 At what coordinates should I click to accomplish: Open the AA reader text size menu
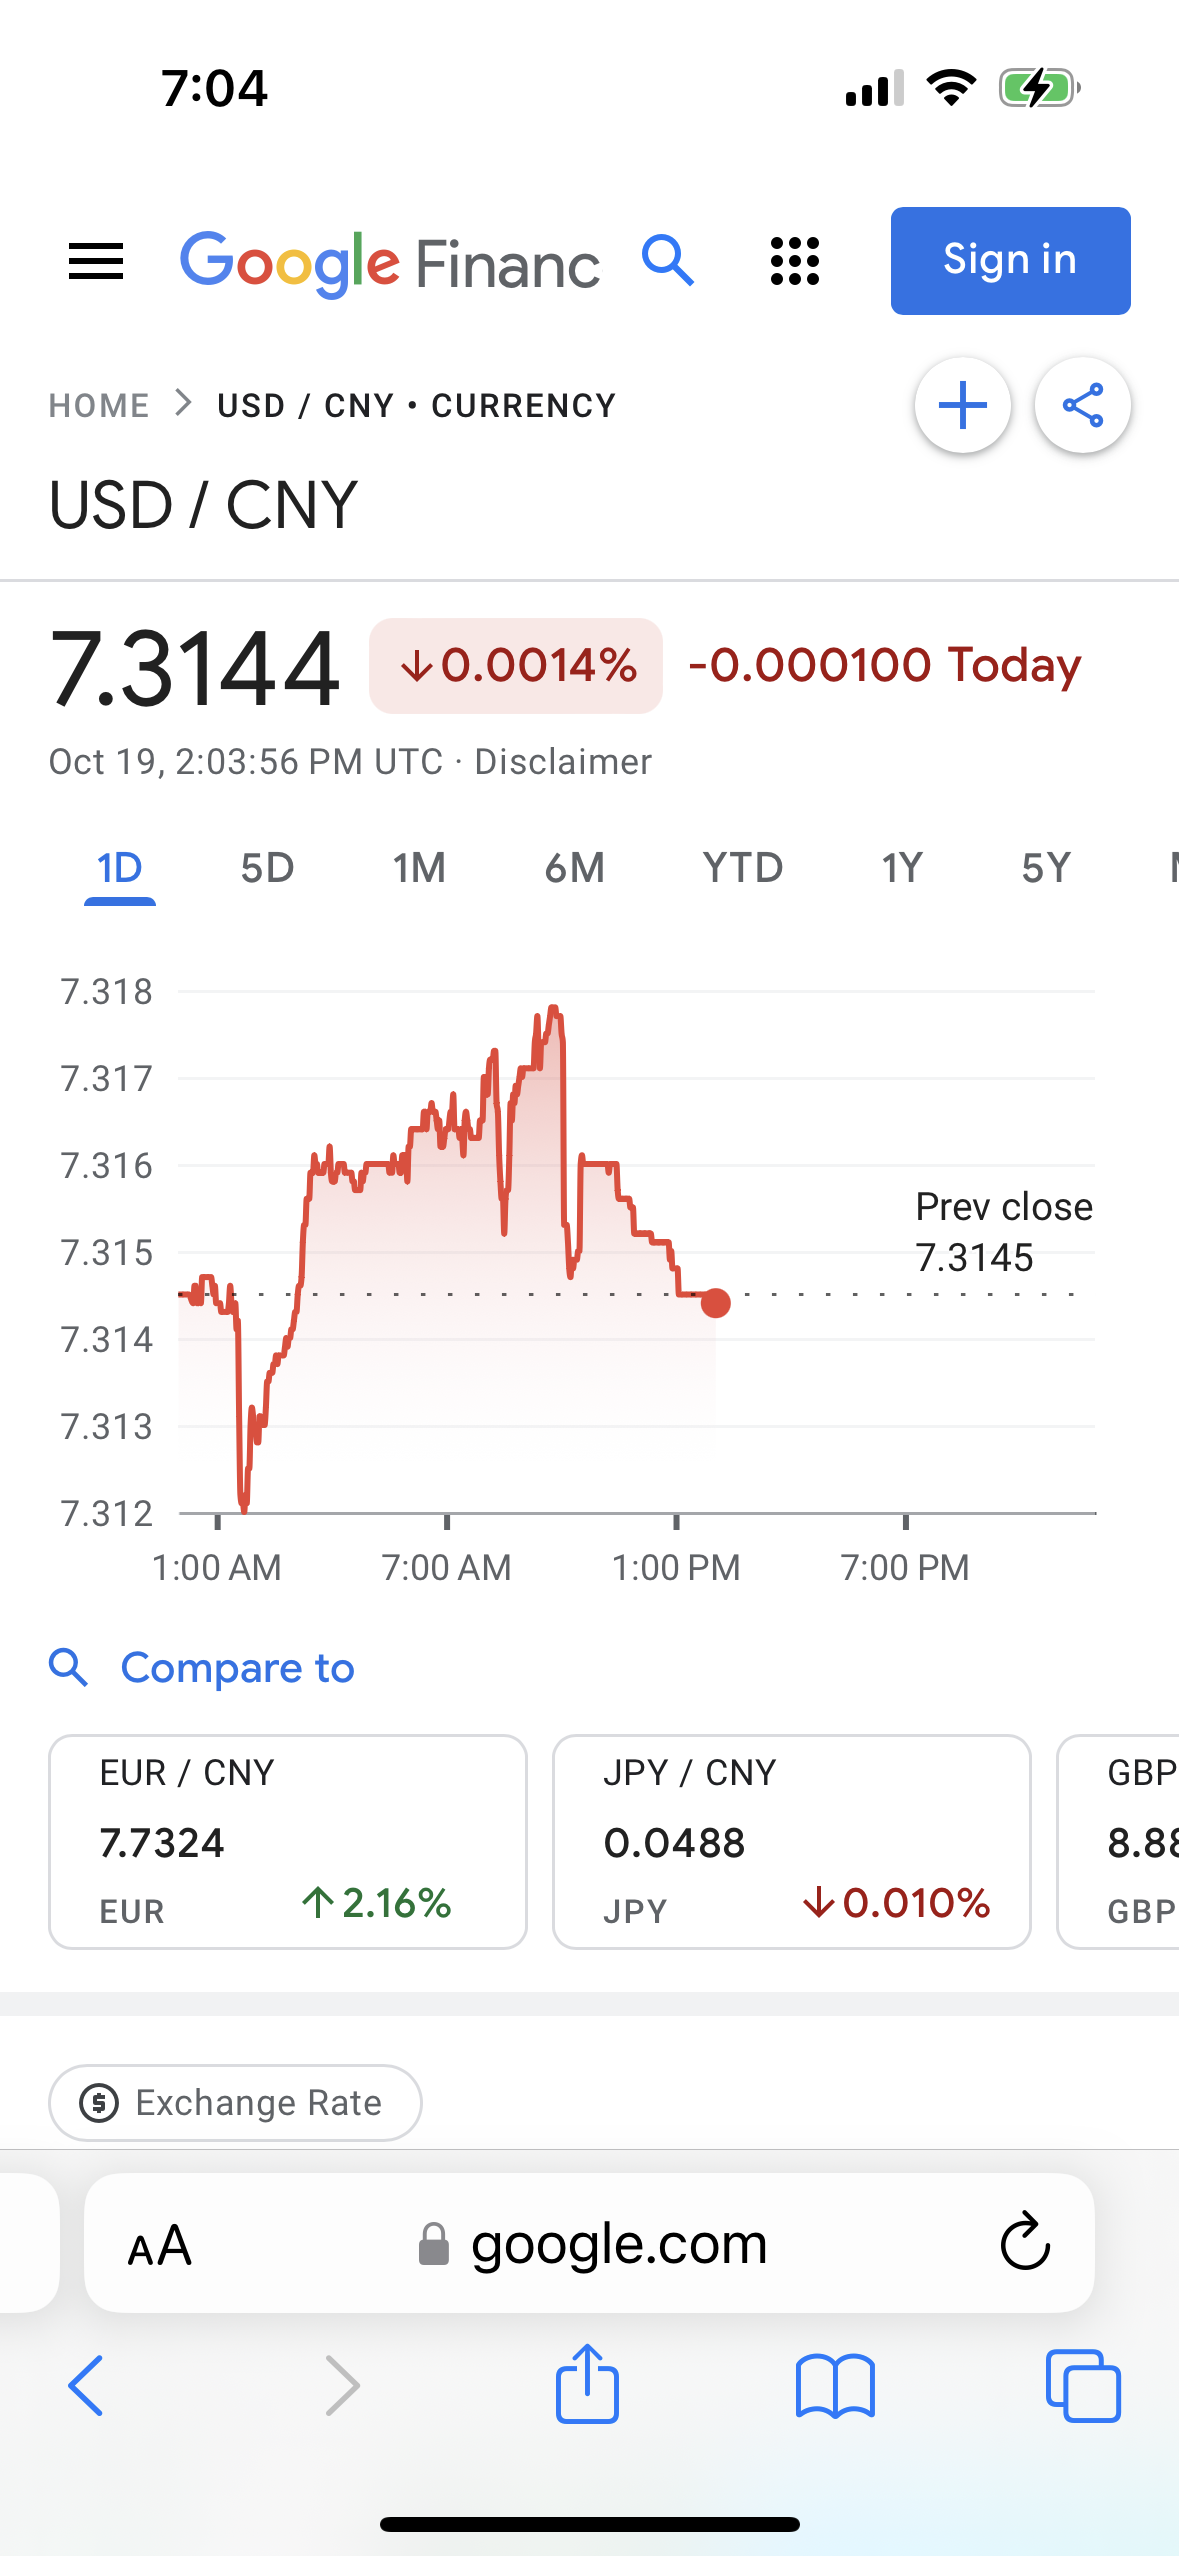click(160, 2246)
